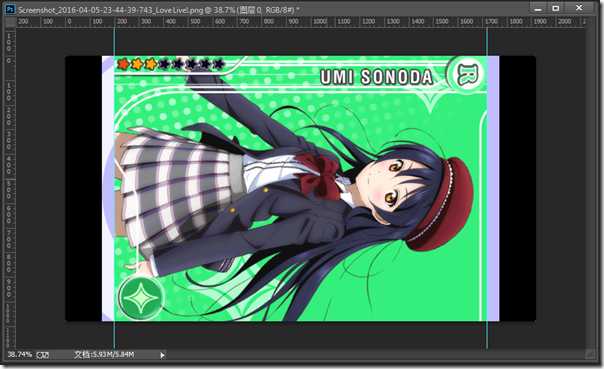
Task: Click the resize grip in bottom-right corner
Action: point(590,354)
